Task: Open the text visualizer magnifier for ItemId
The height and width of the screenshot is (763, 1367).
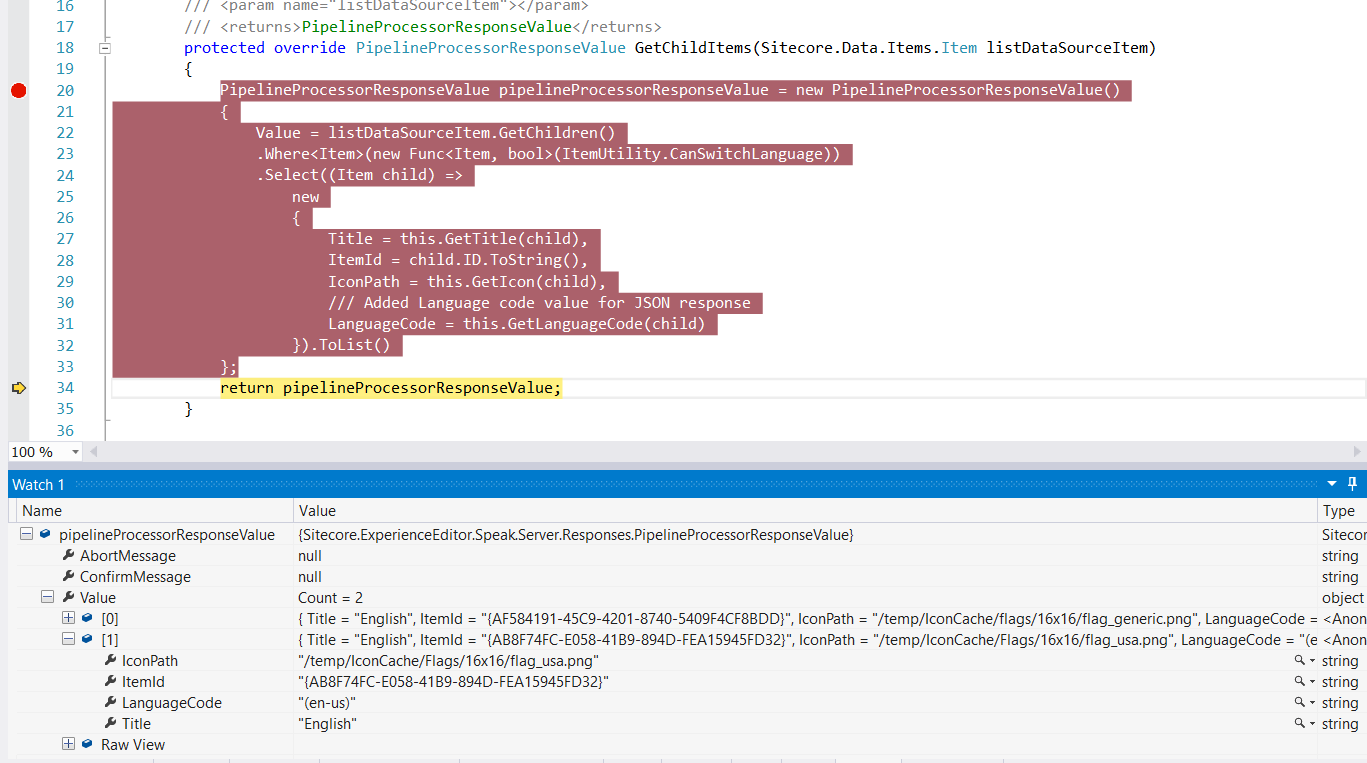Action: click(x=1300, y=682)
